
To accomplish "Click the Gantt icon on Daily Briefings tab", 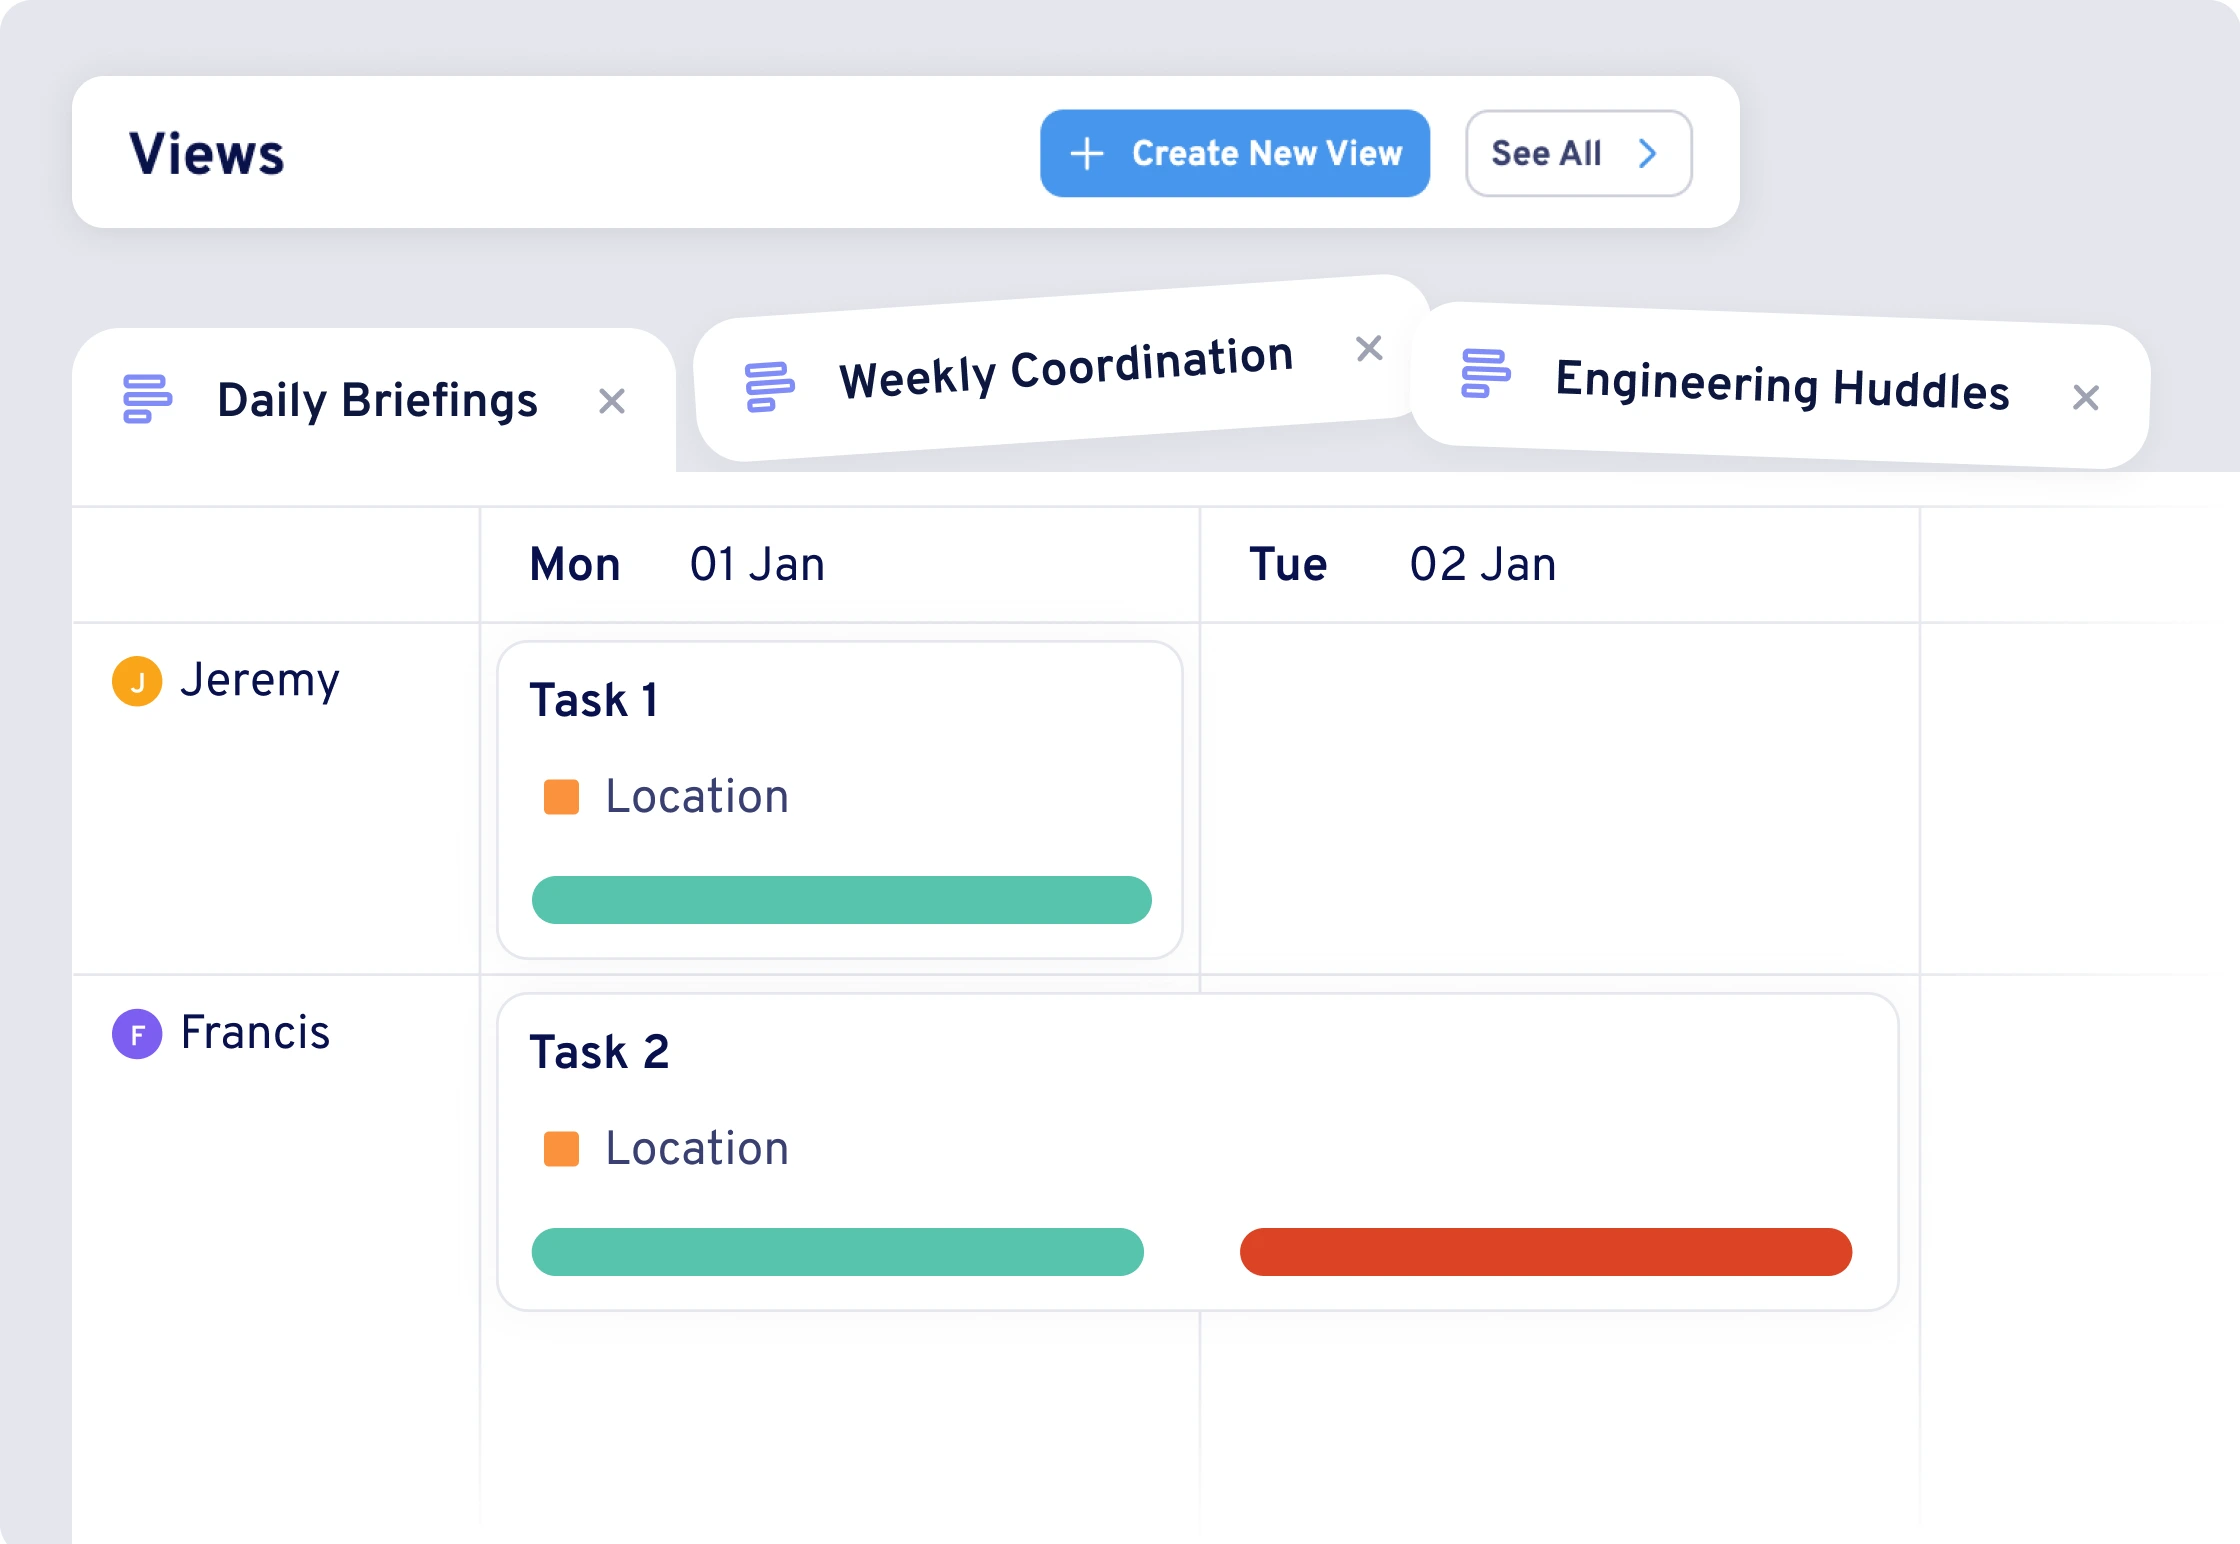I will 147,399.
